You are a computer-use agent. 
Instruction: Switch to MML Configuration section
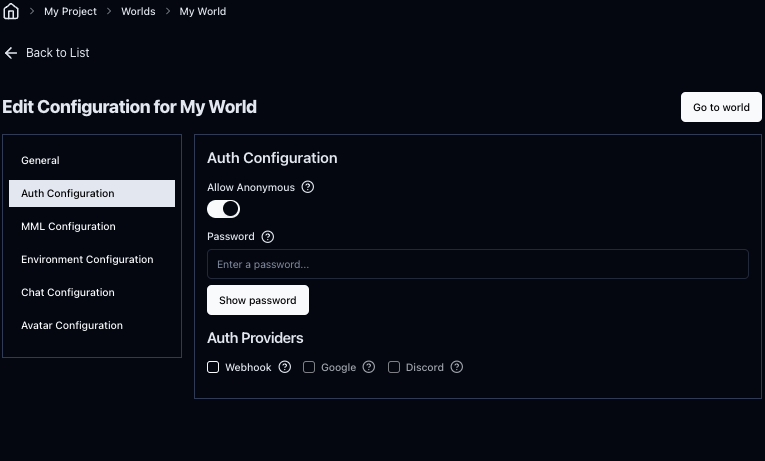(x=68, y=226)
